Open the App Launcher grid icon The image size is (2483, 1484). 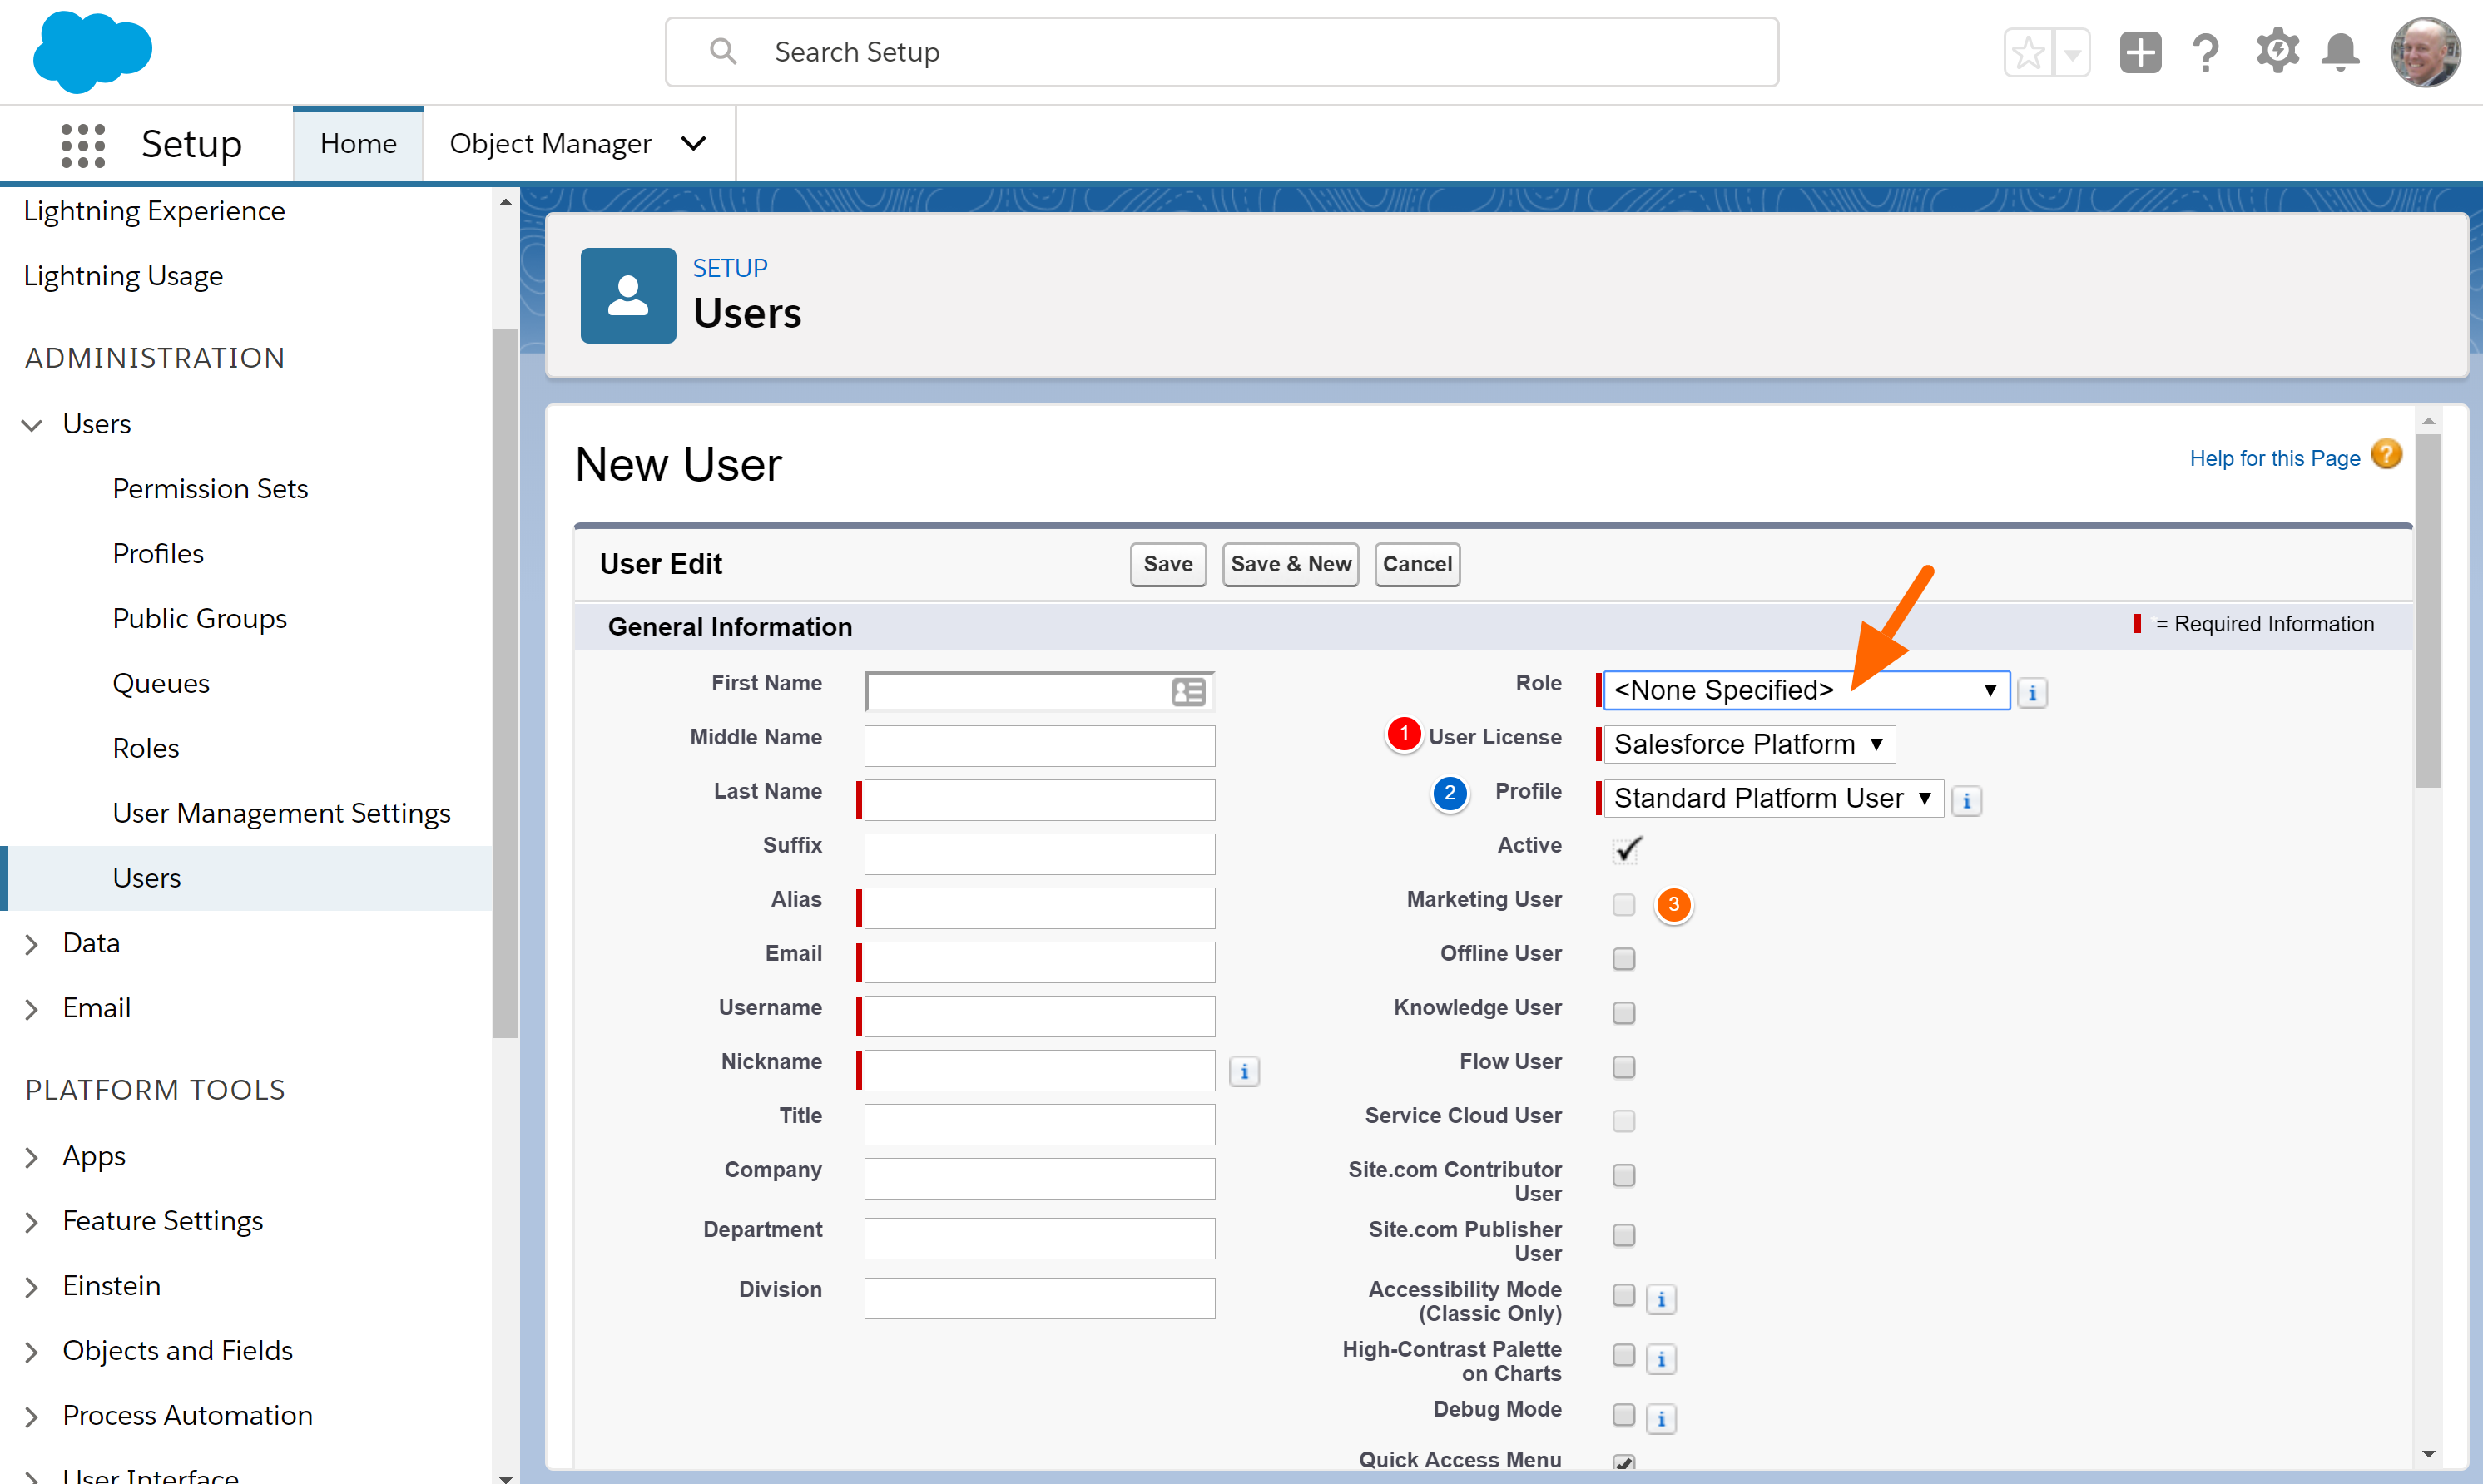pos(83,145)
